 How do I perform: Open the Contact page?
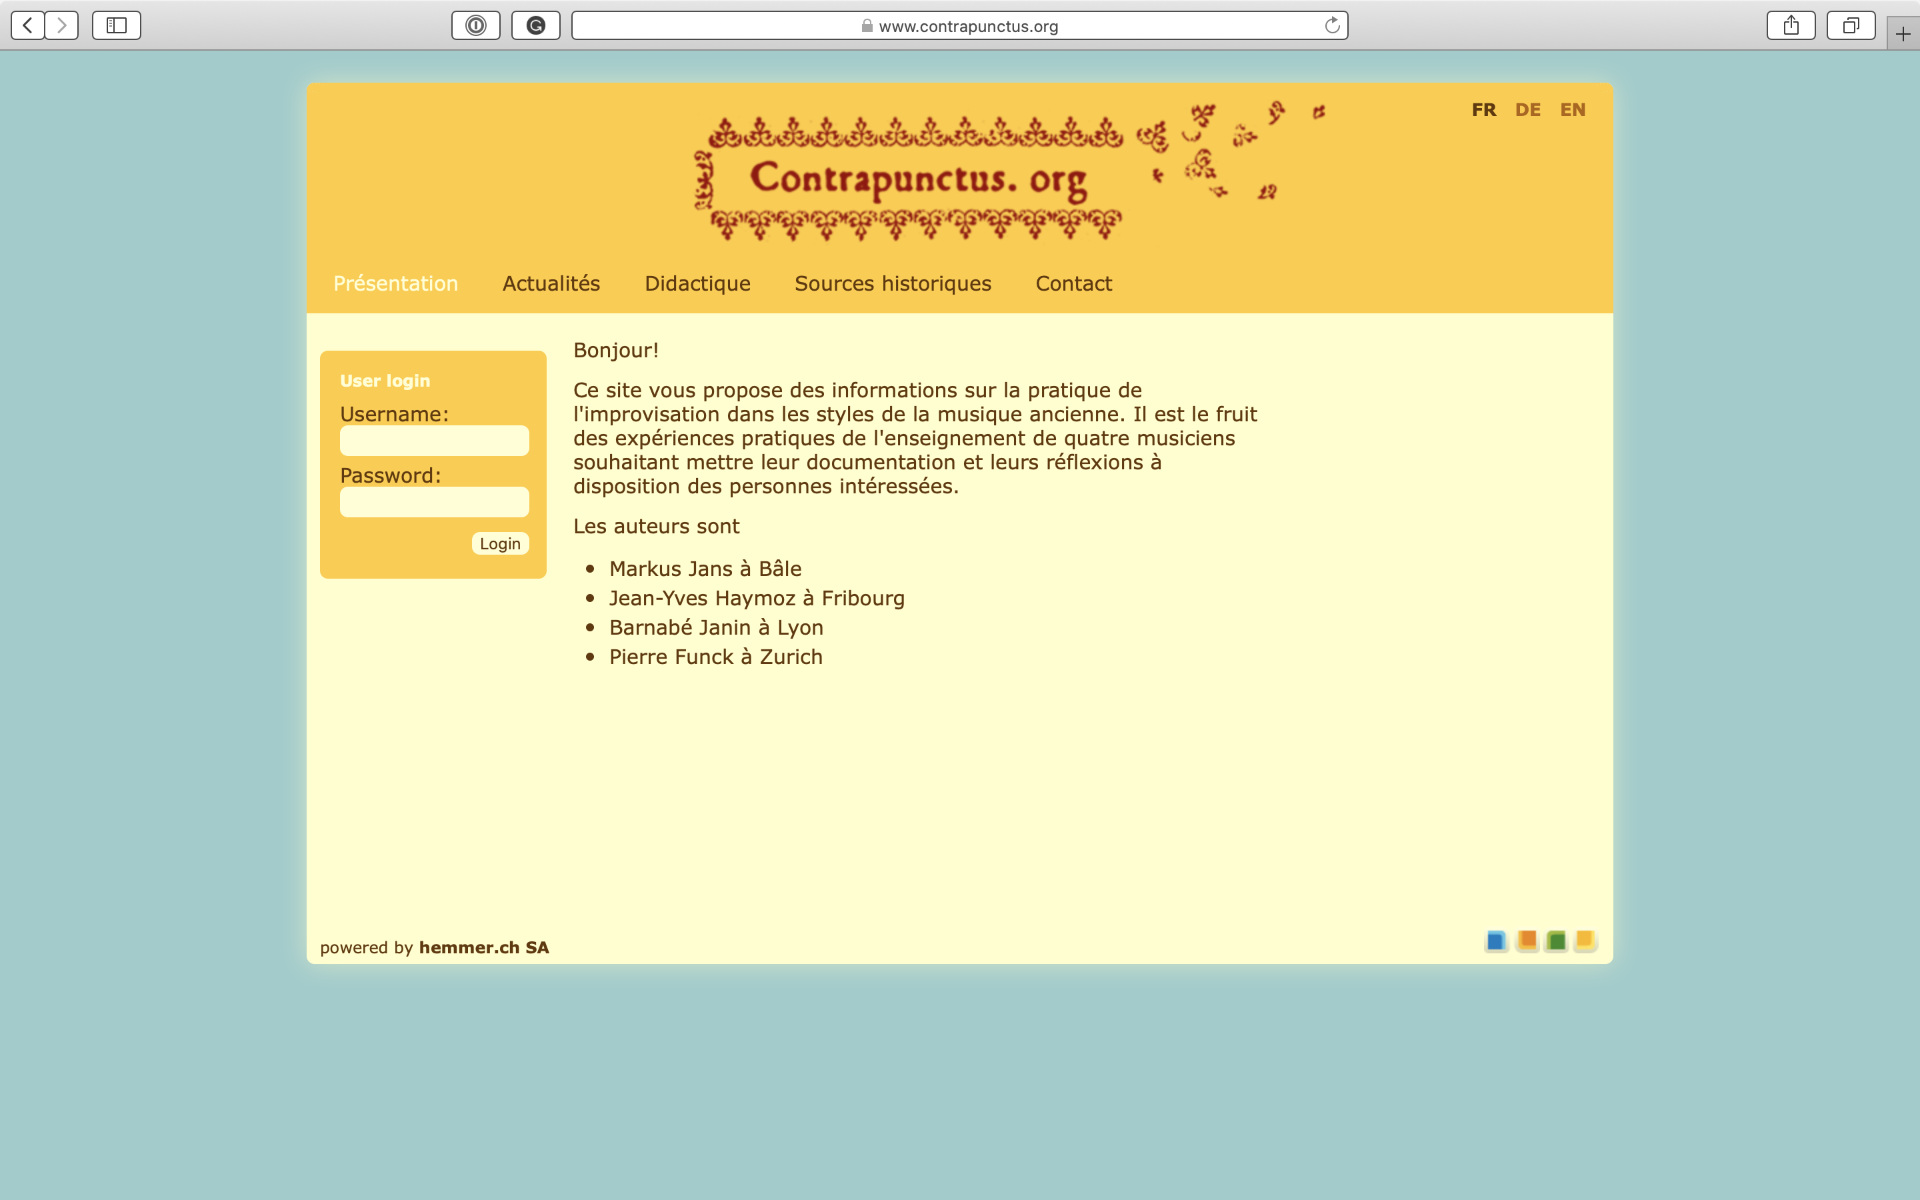(x=1073, y=284)
